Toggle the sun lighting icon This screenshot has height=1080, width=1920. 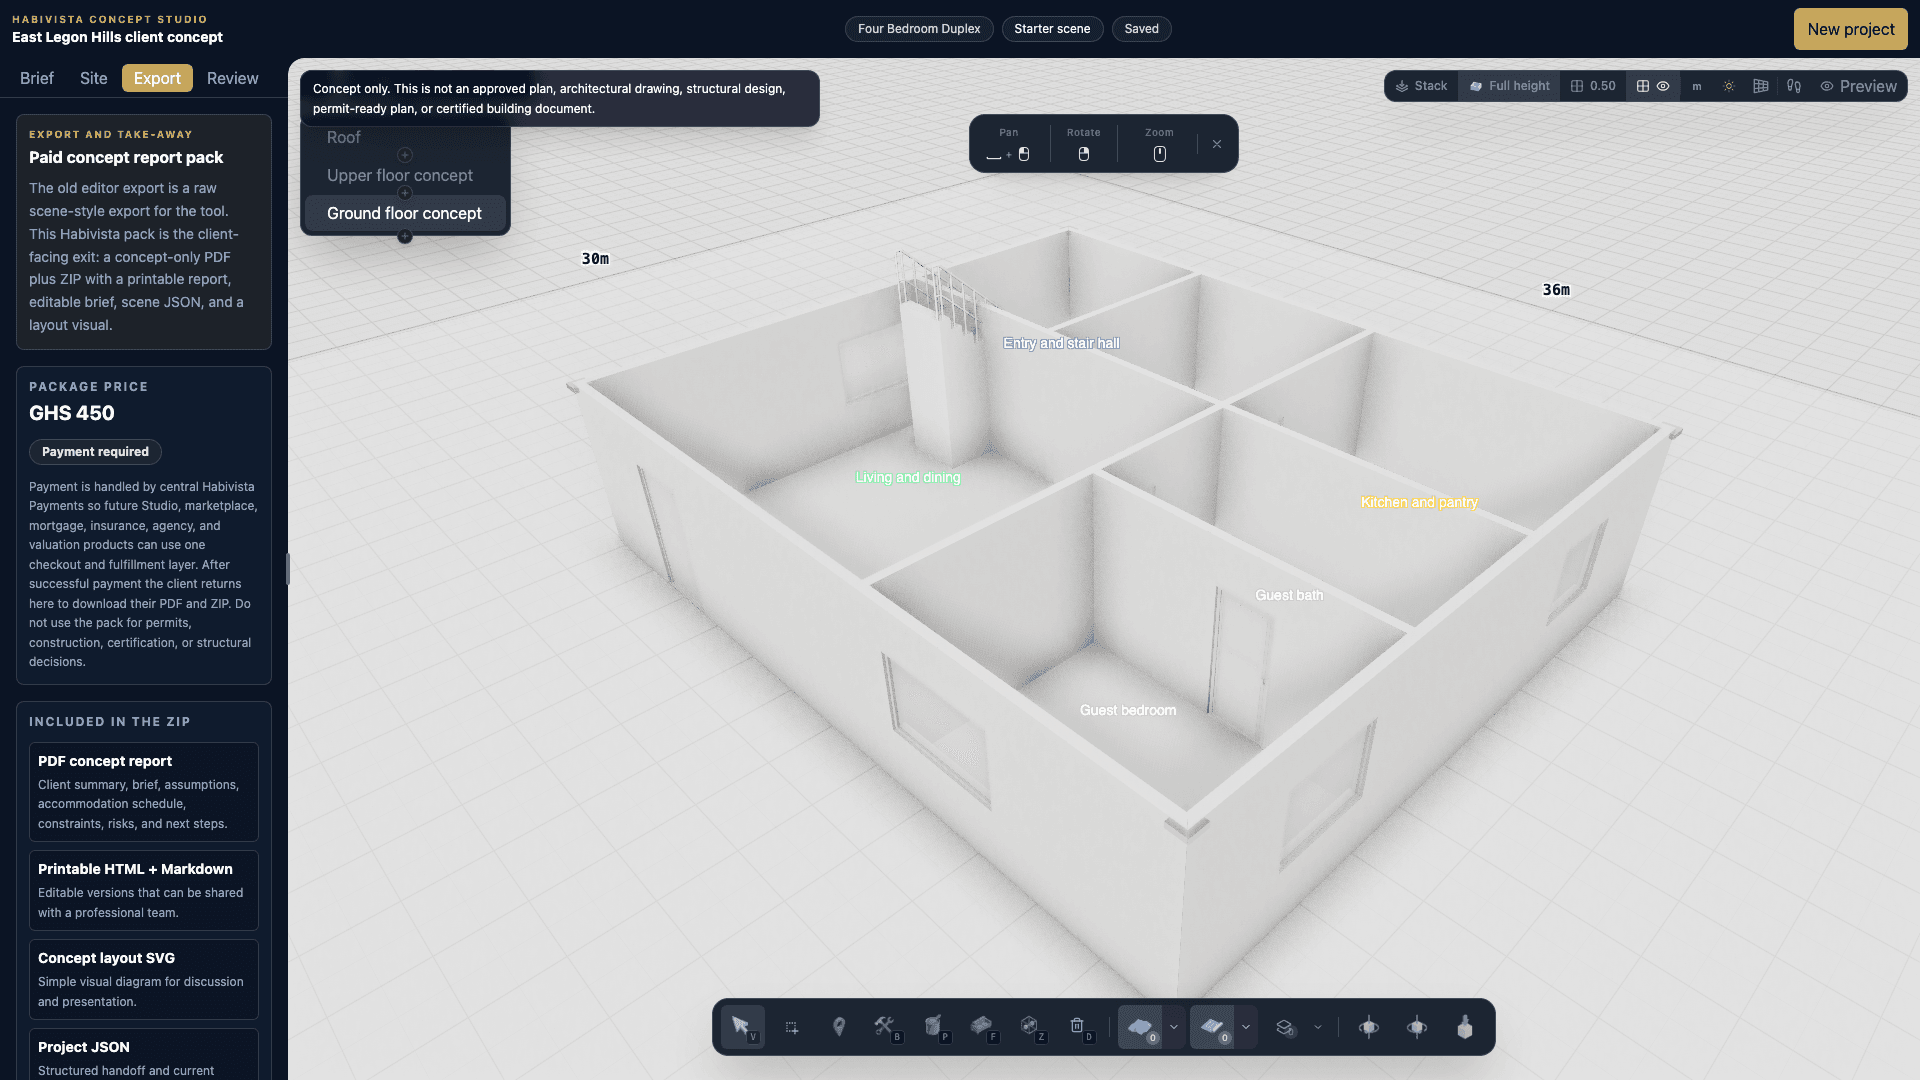(1729, 86)
